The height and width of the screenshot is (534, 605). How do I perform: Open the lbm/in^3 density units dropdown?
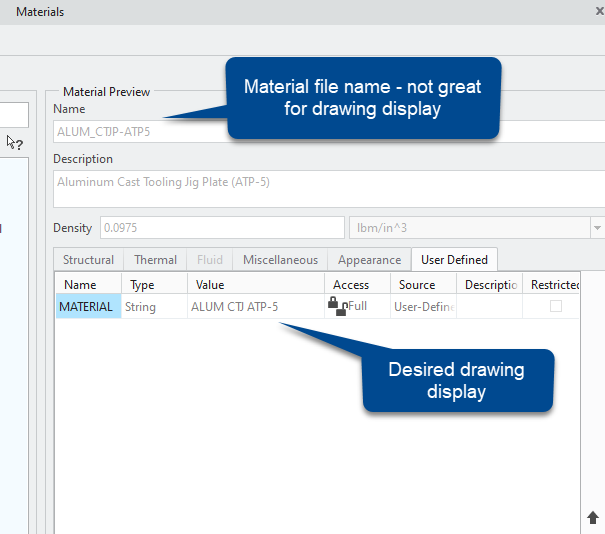597,228
